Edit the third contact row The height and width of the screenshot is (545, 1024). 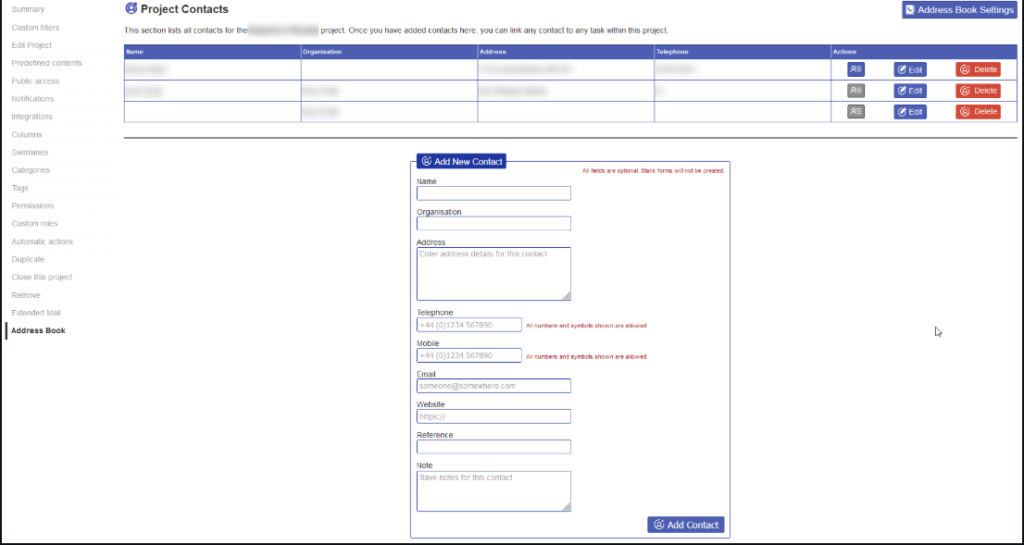(910, 112)
